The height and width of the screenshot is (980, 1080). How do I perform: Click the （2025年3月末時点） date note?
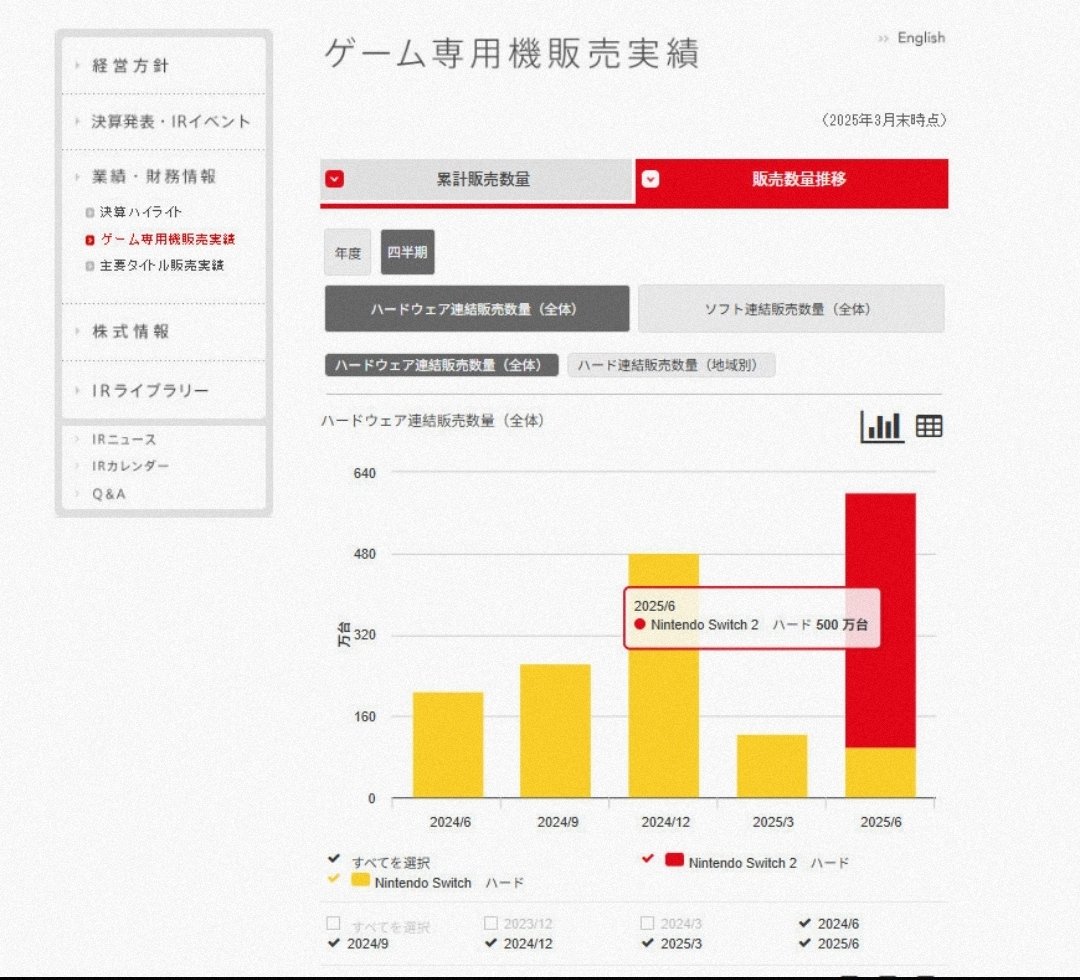coord(884,121)
